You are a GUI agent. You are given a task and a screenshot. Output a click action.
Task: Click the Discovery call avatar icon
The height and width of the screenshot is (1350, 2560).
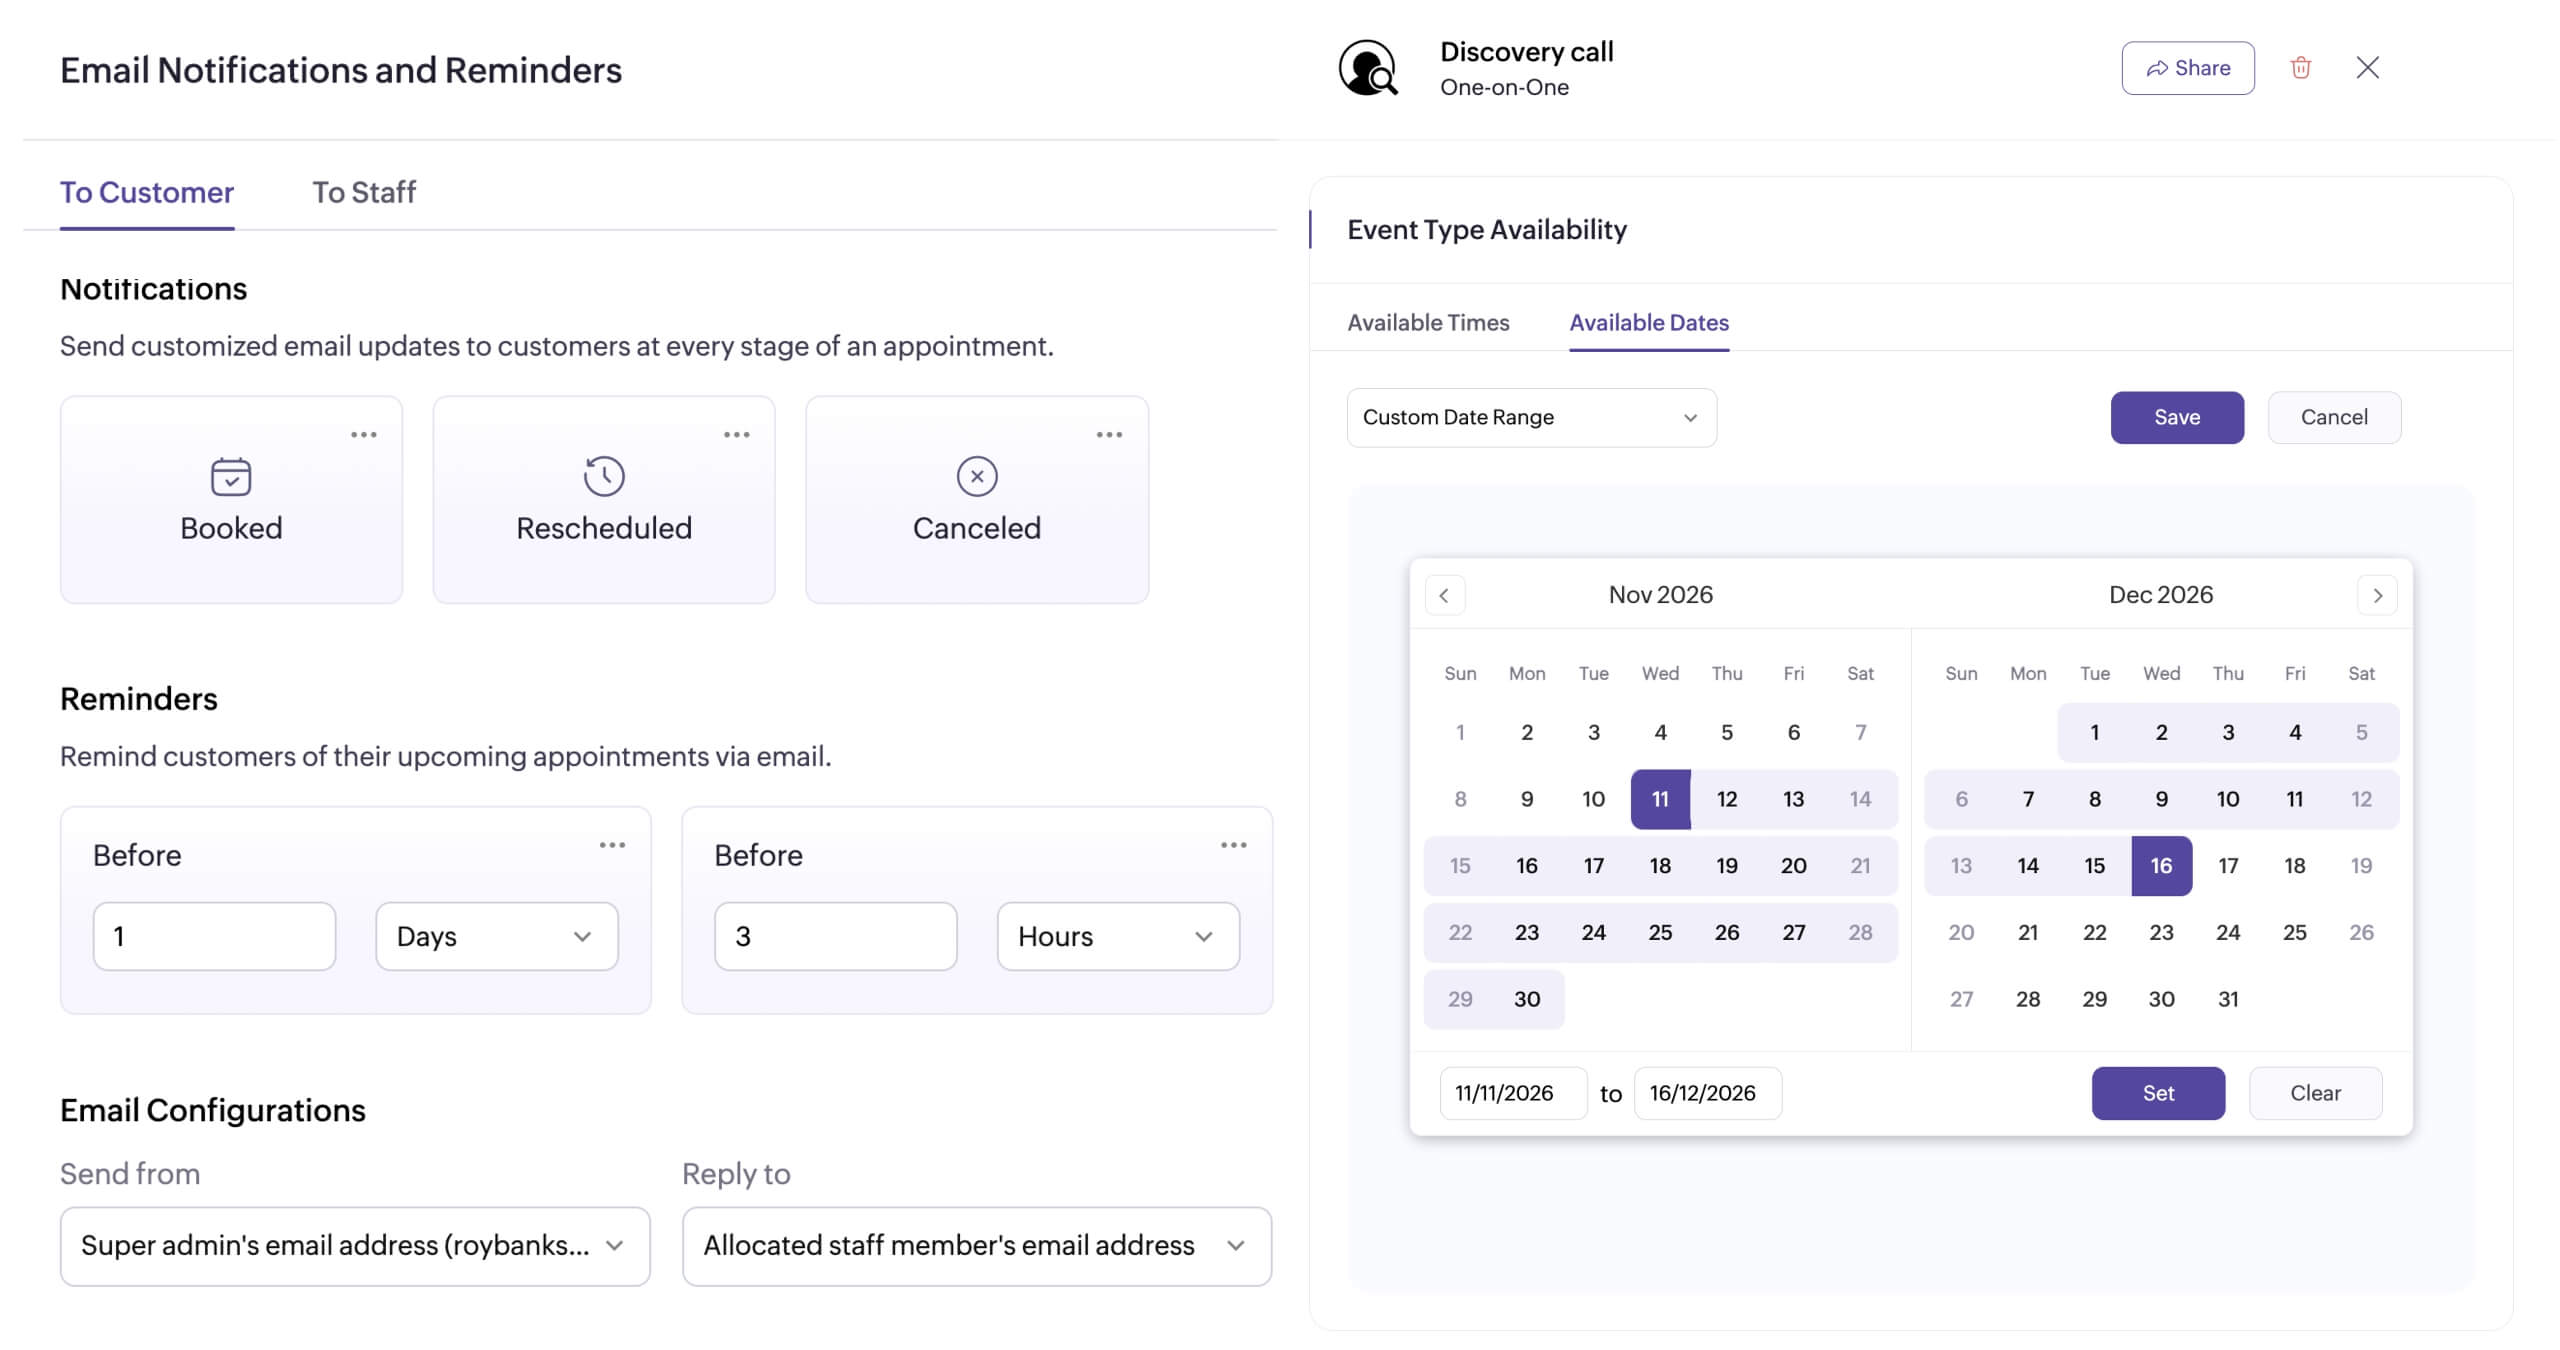point(1368,68)
